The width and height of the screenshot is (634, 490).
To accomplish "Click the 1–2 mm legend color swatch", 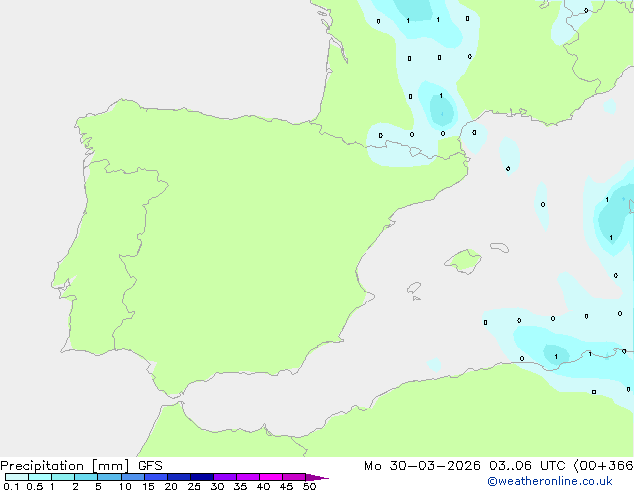I will point(63,477).
